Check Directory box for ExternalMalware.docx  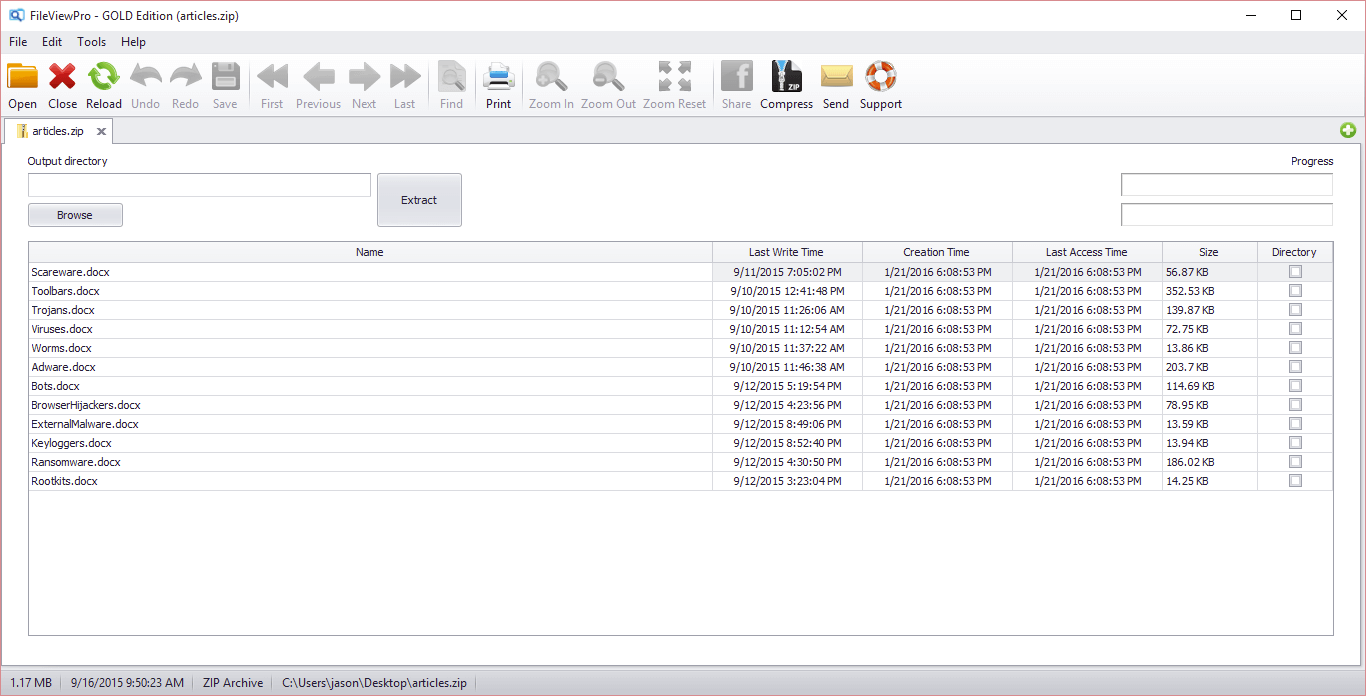coord(1296,424)
